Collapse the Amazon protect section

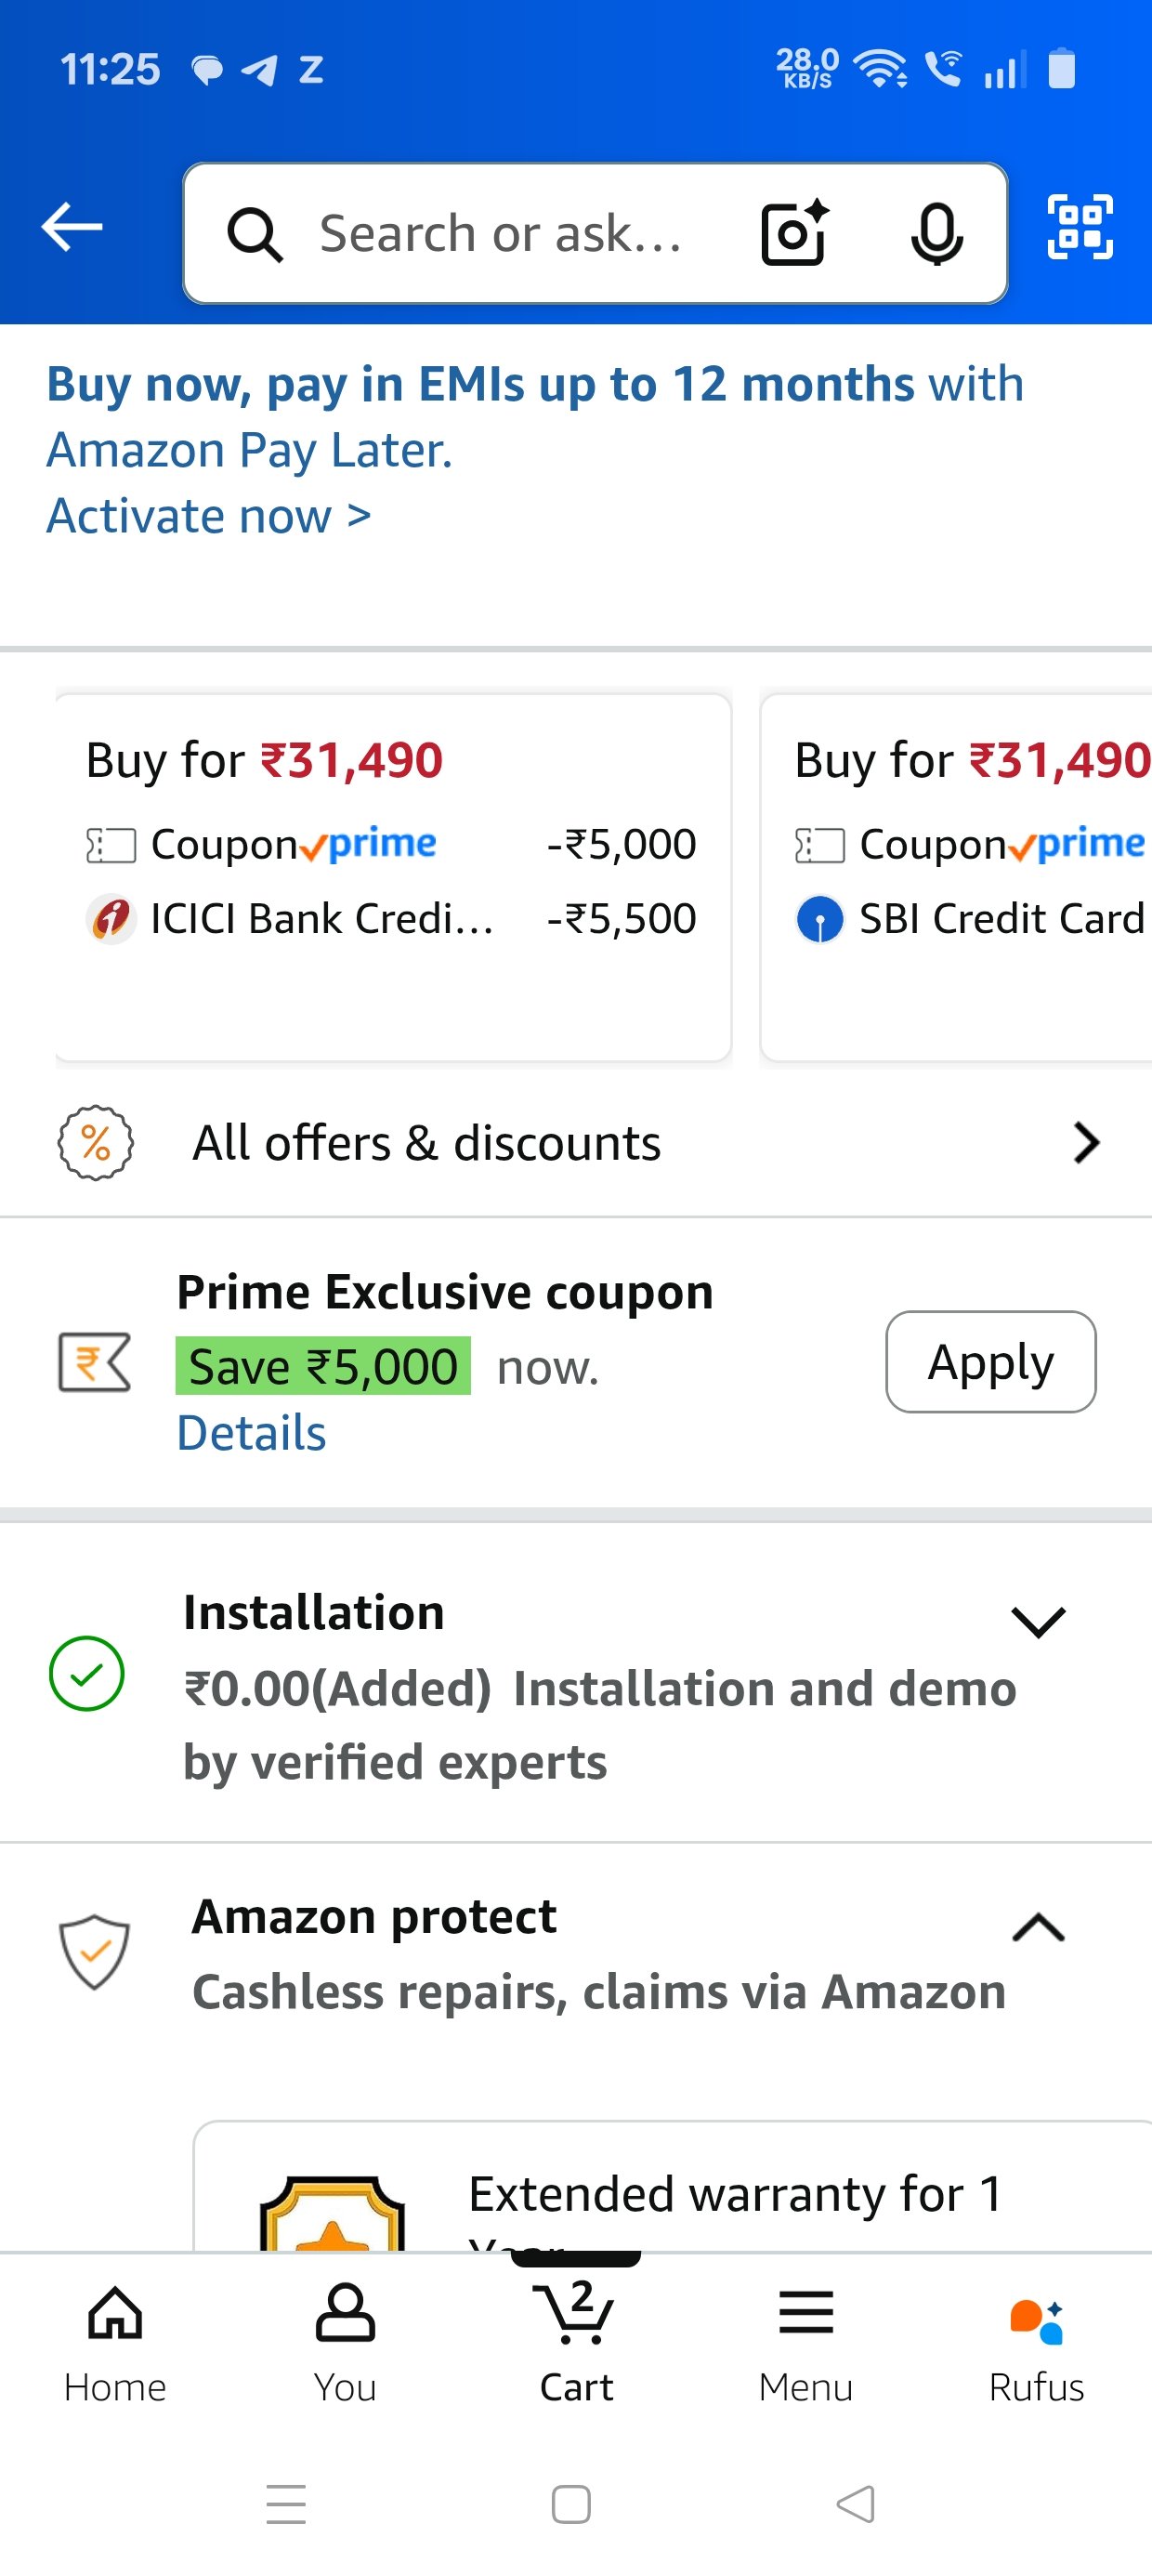pyautogui.click(x=1038, y=1927)
